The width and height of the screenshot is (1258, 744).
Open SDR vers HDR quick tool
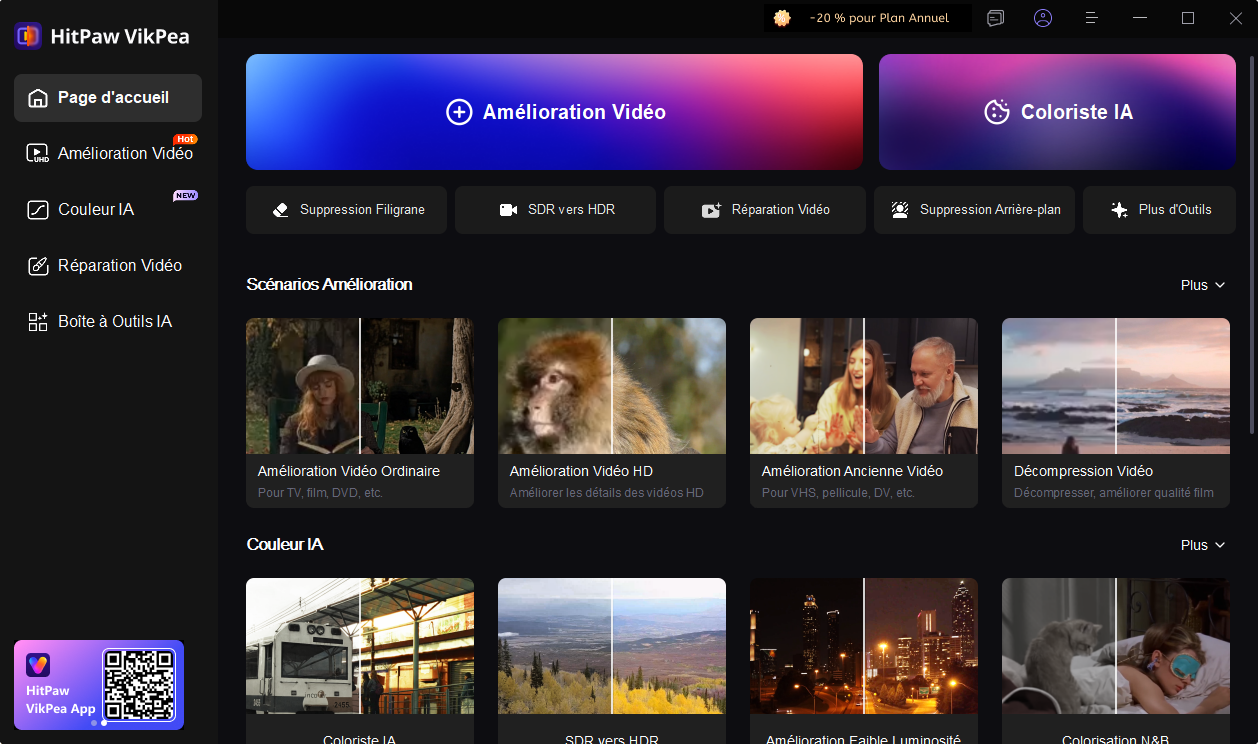[555, 210]
